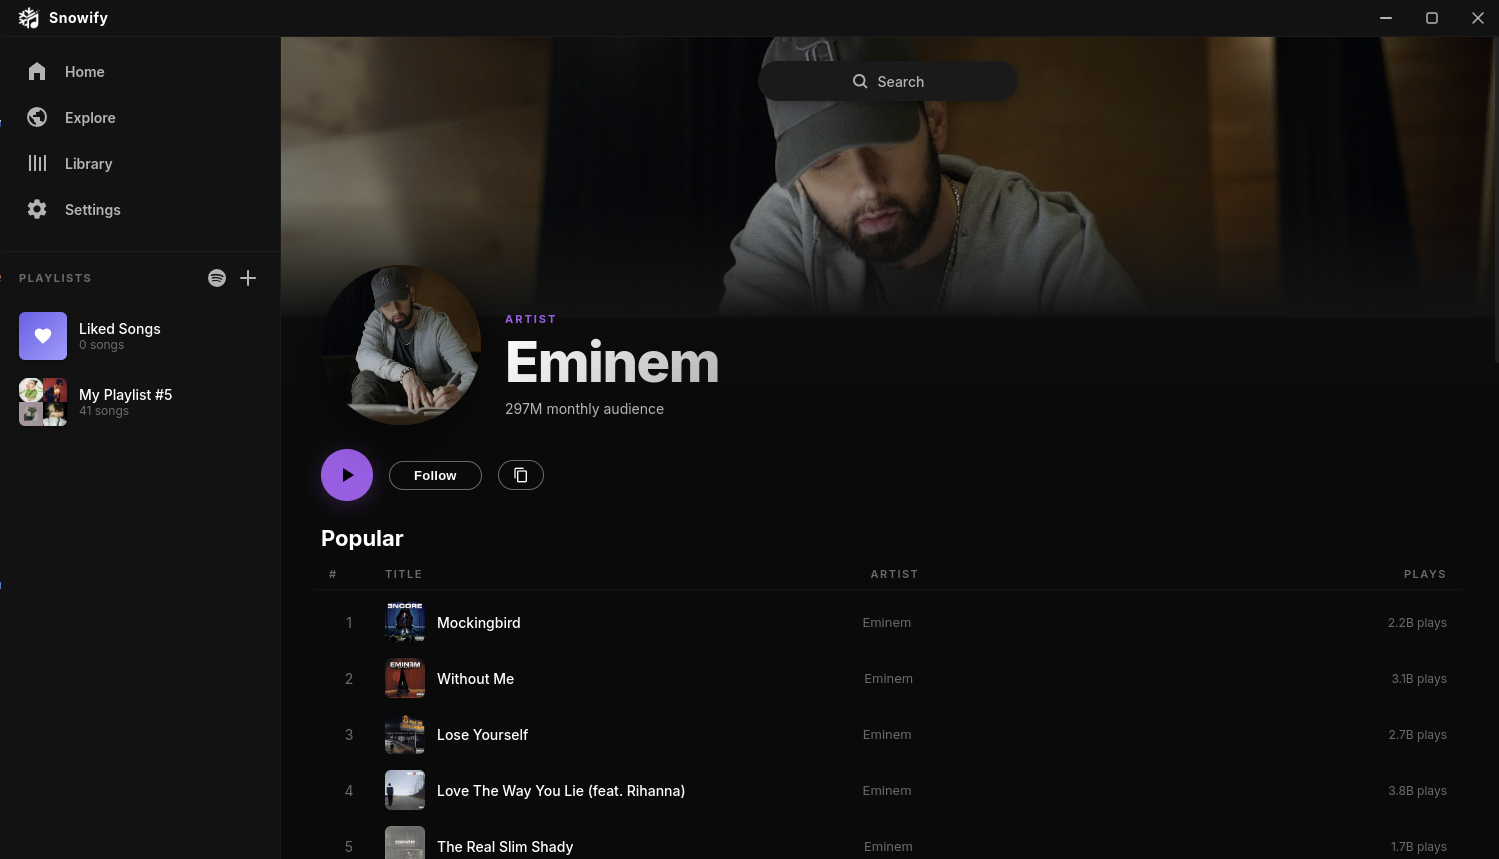Screen dimensions: 1499x859
Task: Copy artist link with copy icon button
Action: click(x=521, y=475)
